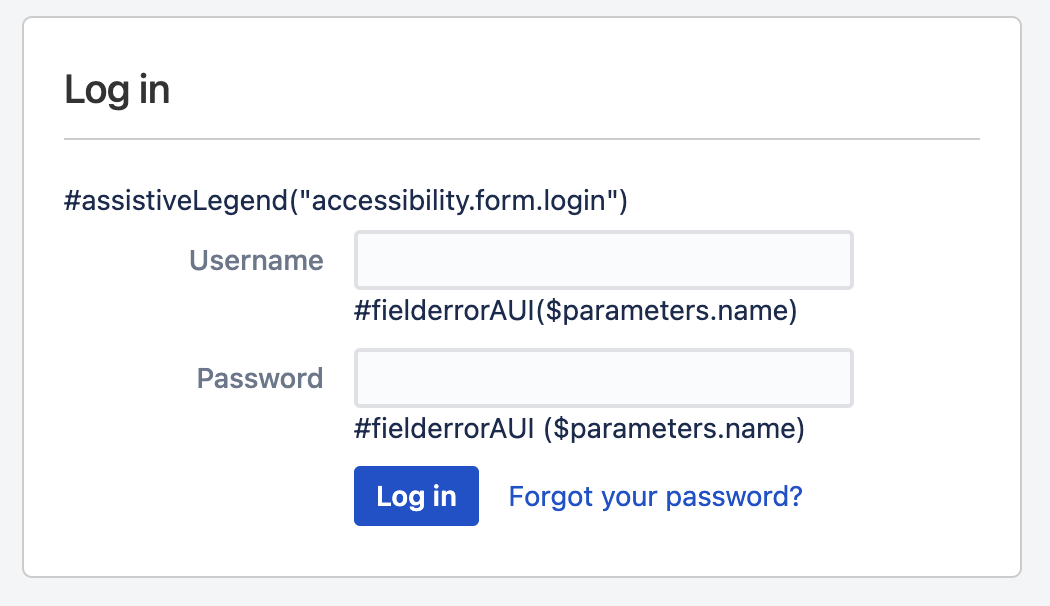Click the Log in title text
Image resolution: width=1050 pixels, height=606 pixels.
[117, 90]
